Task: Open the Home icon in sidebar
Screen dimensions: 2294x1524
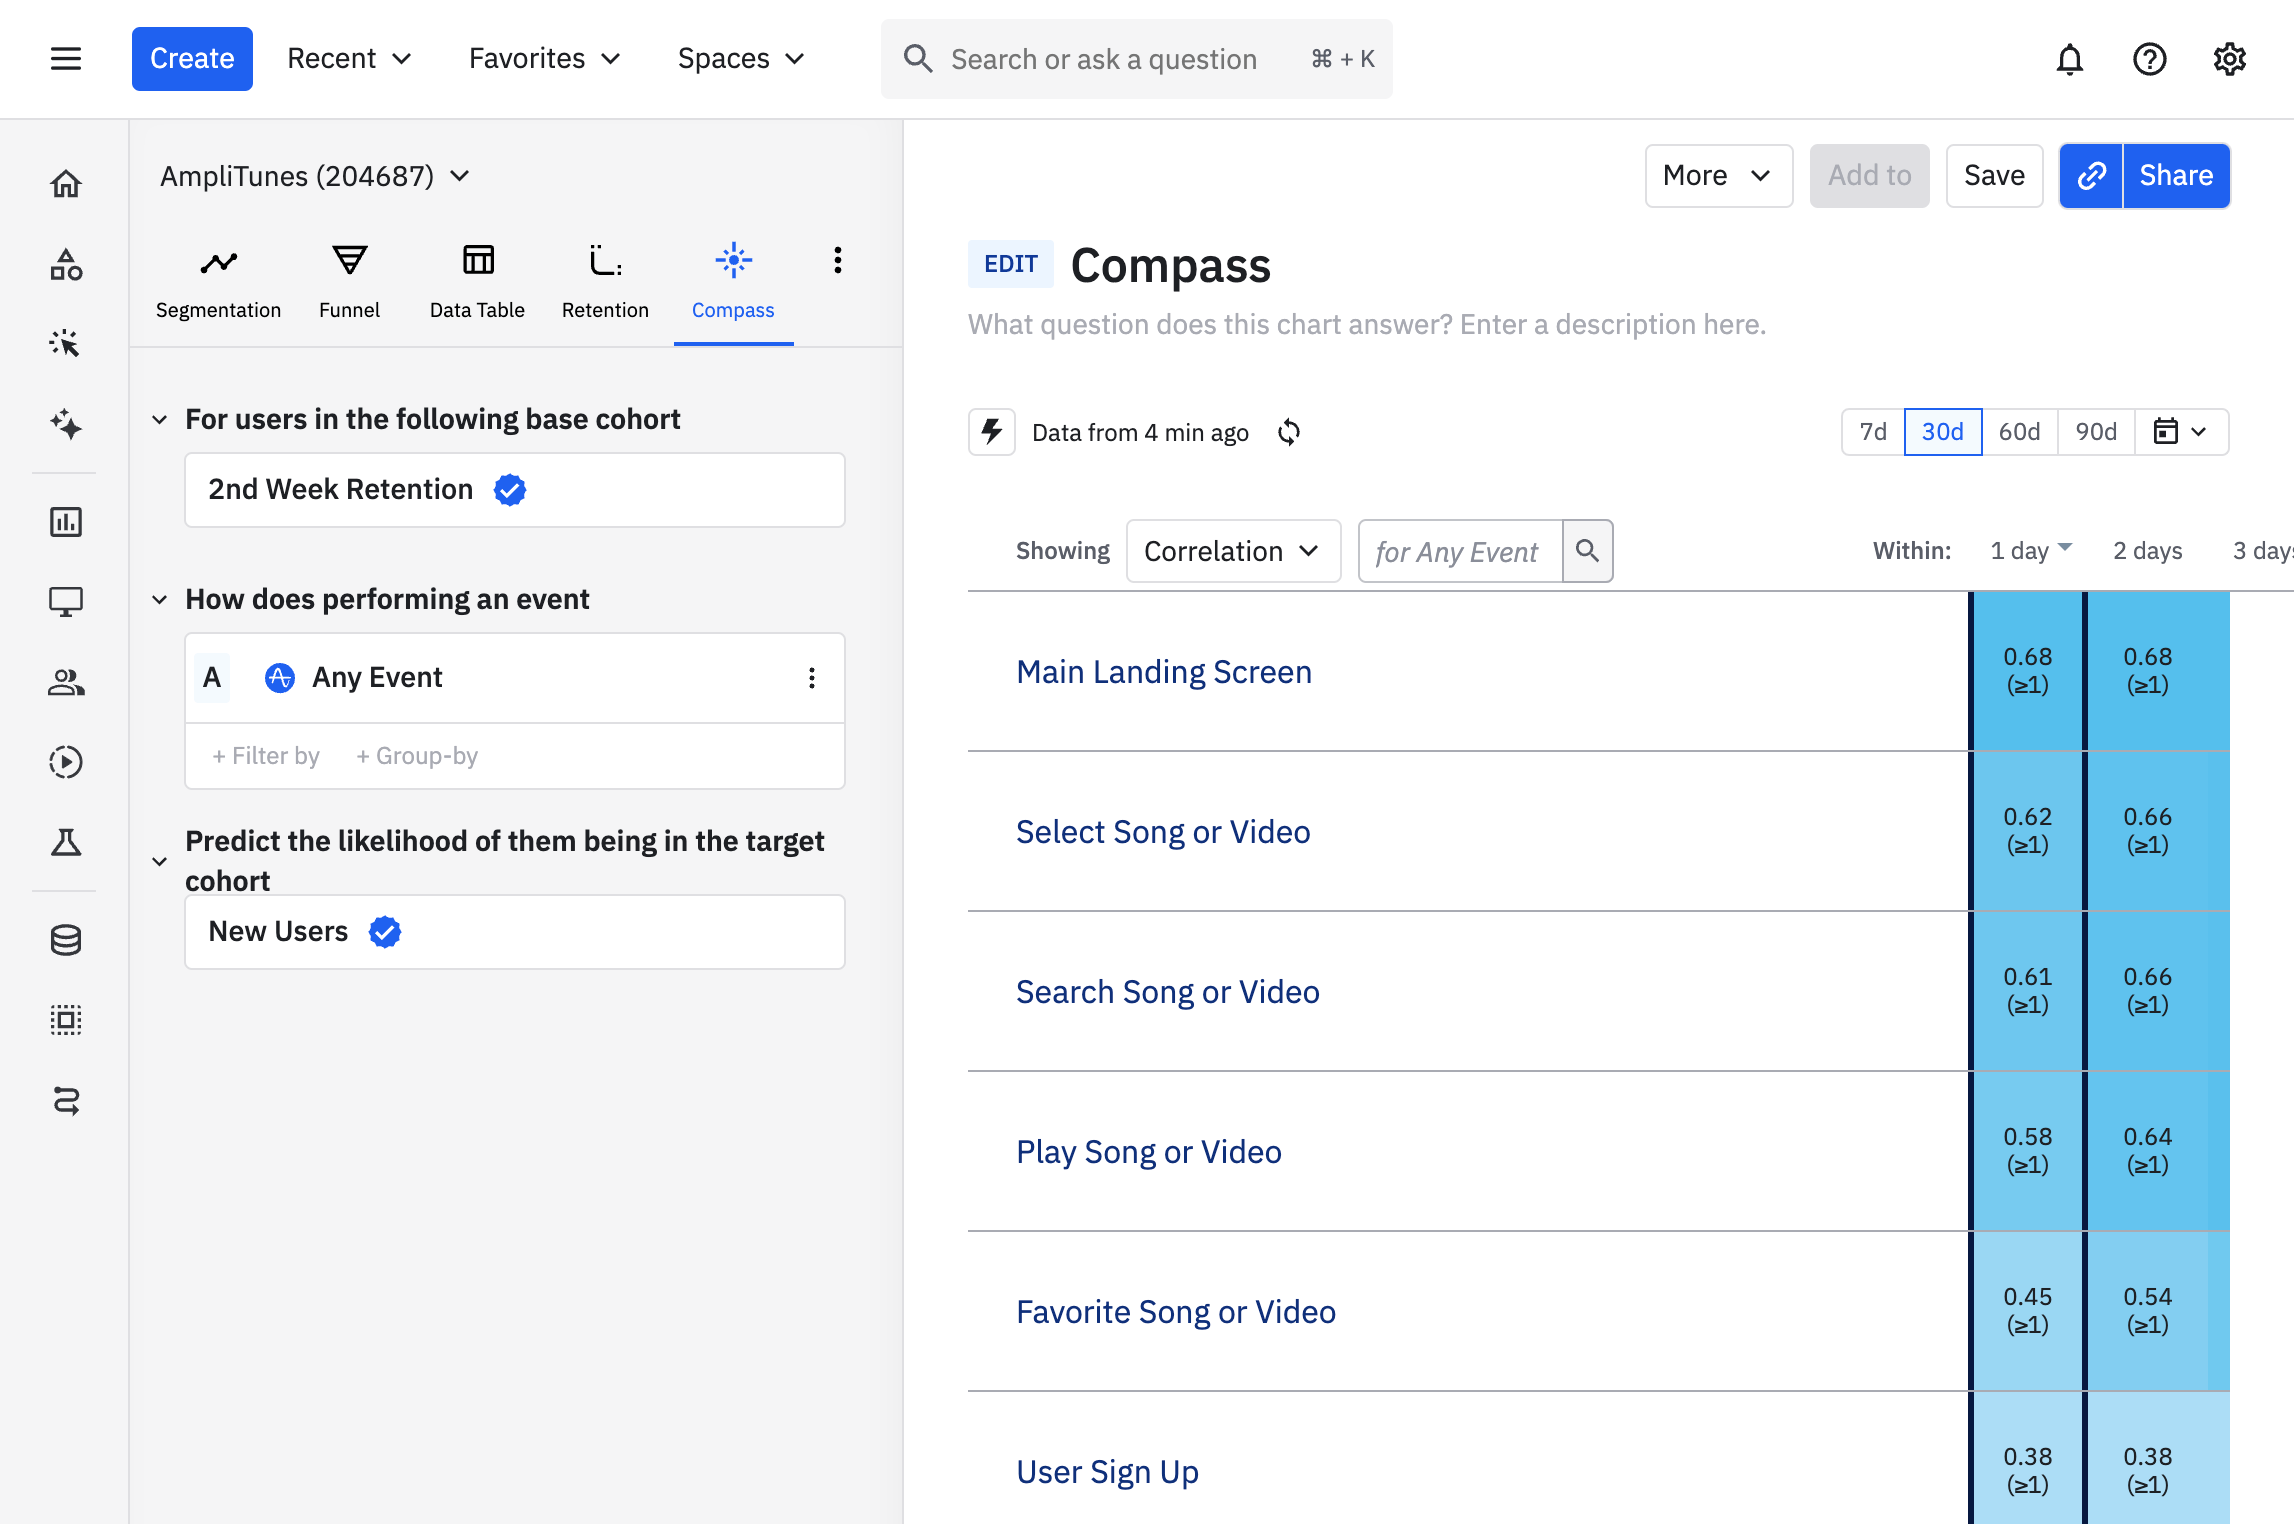Action: point(66,184)
